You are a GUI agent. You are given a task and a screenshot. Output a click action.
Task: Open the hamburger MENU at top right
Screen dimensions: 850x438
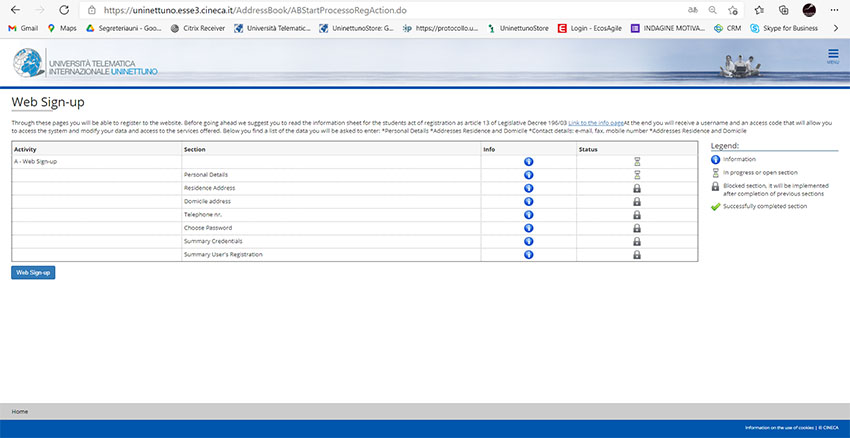tap(832, 56)
